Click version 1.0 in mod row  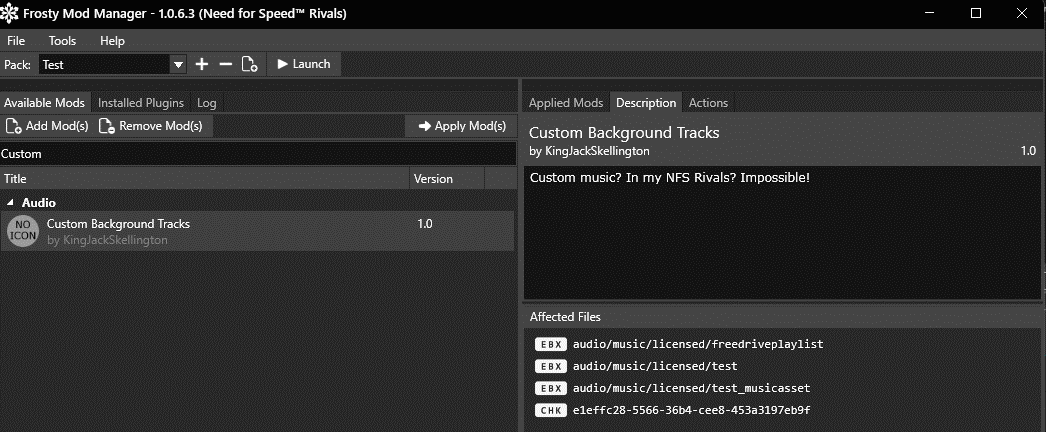425,224
